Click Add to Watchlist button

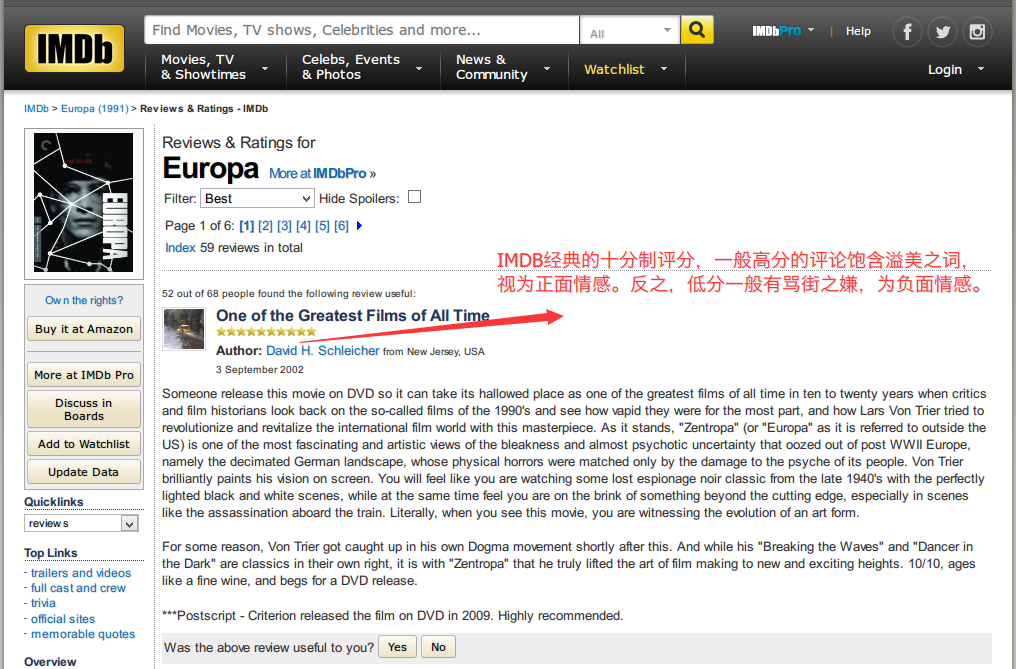click(x=84, y=444)
